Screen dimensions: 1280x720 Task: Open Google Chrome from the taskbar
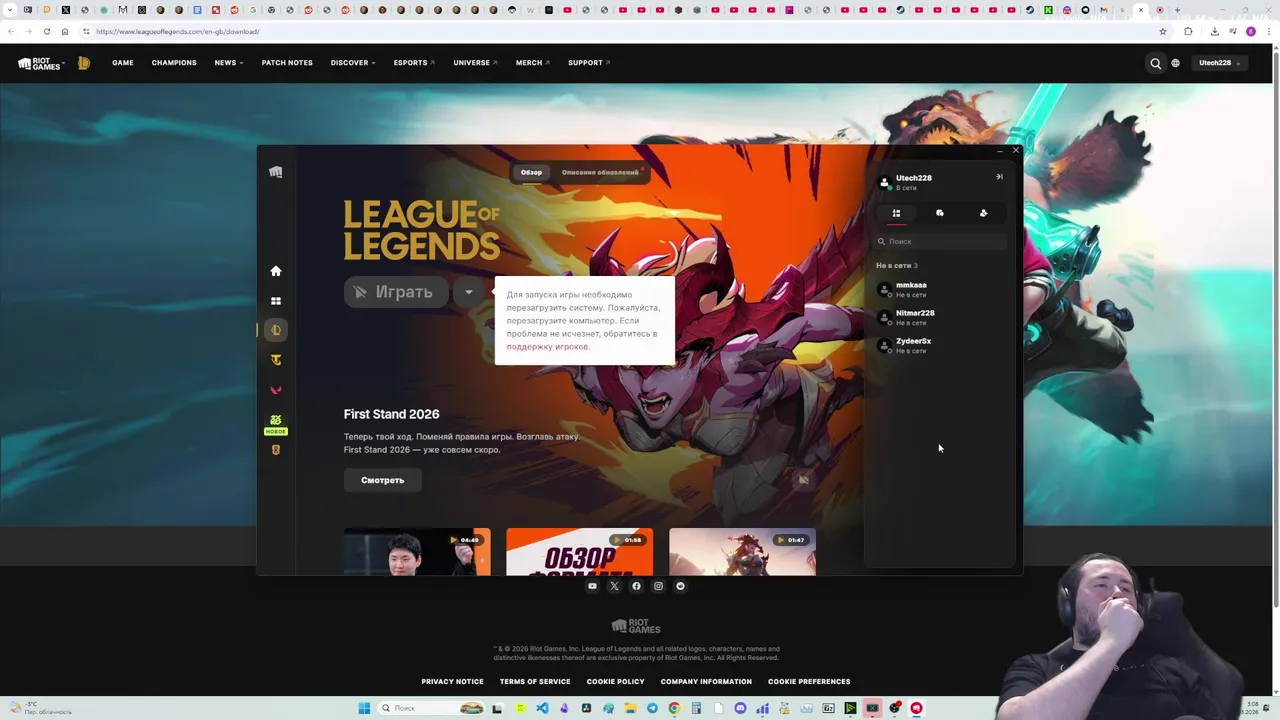674,708
